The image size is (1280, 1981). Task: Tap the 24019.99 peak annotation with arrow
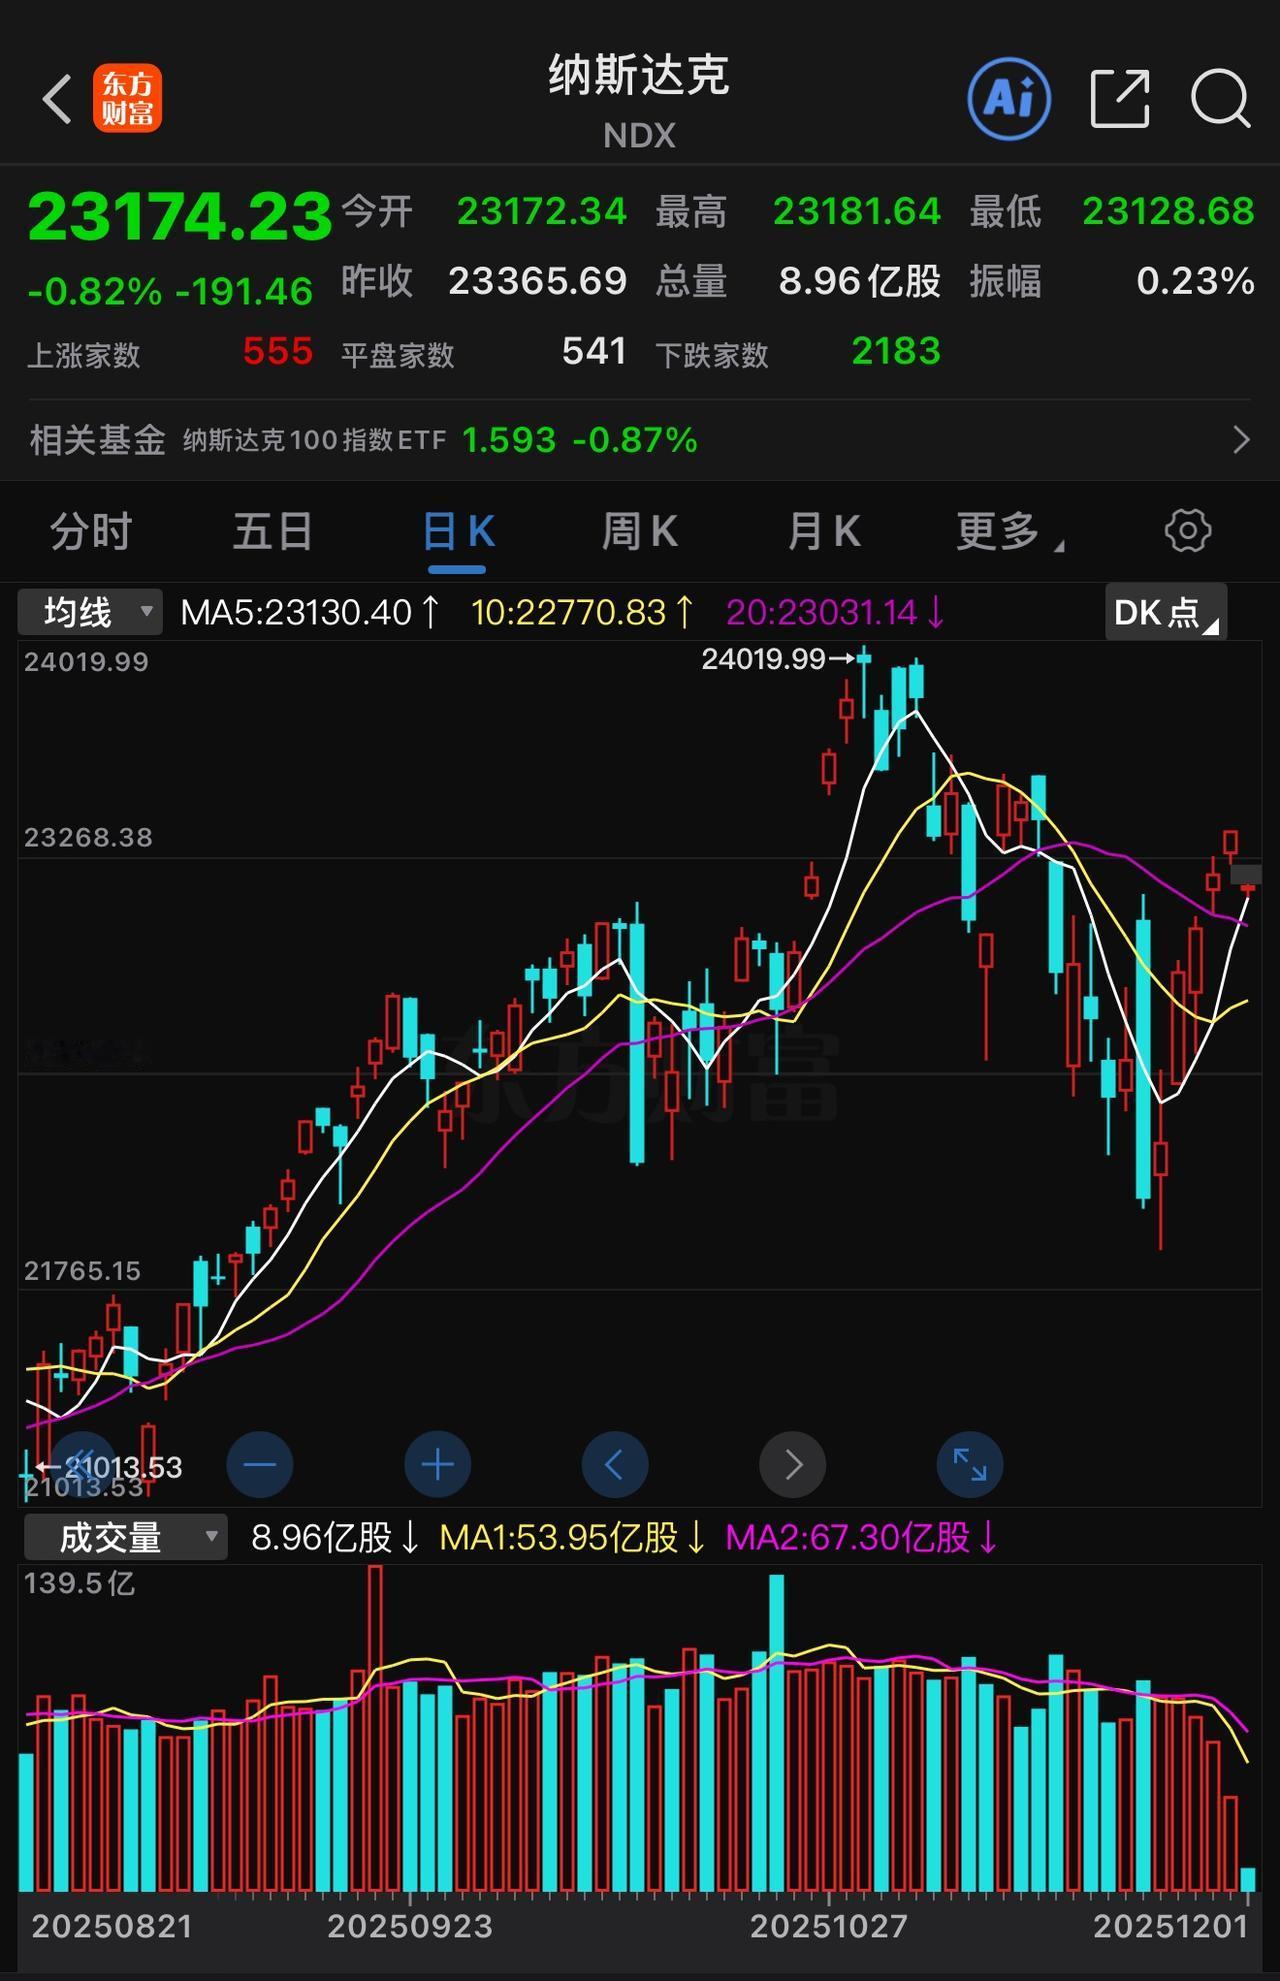(x=779, y=659)
